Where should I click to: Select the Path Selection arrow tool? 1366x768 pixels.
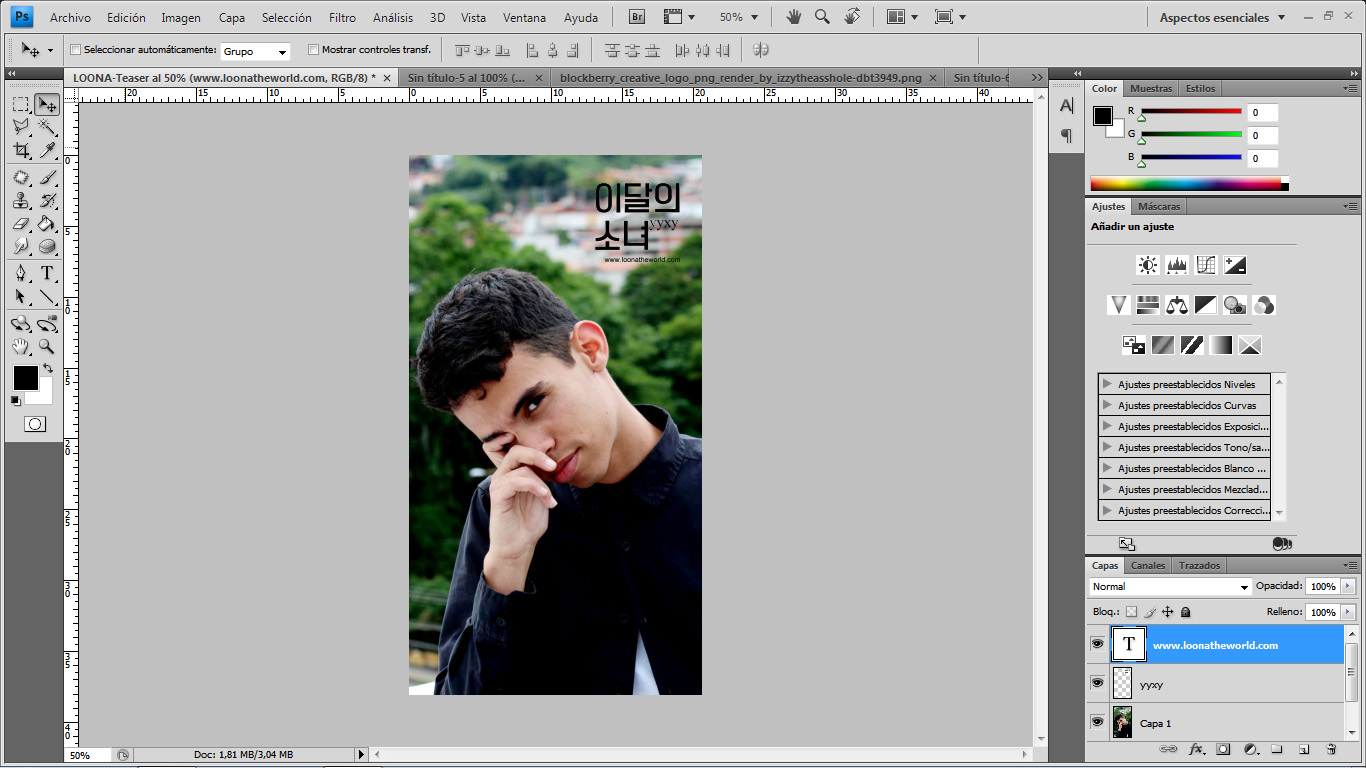(x=20, y=296)
